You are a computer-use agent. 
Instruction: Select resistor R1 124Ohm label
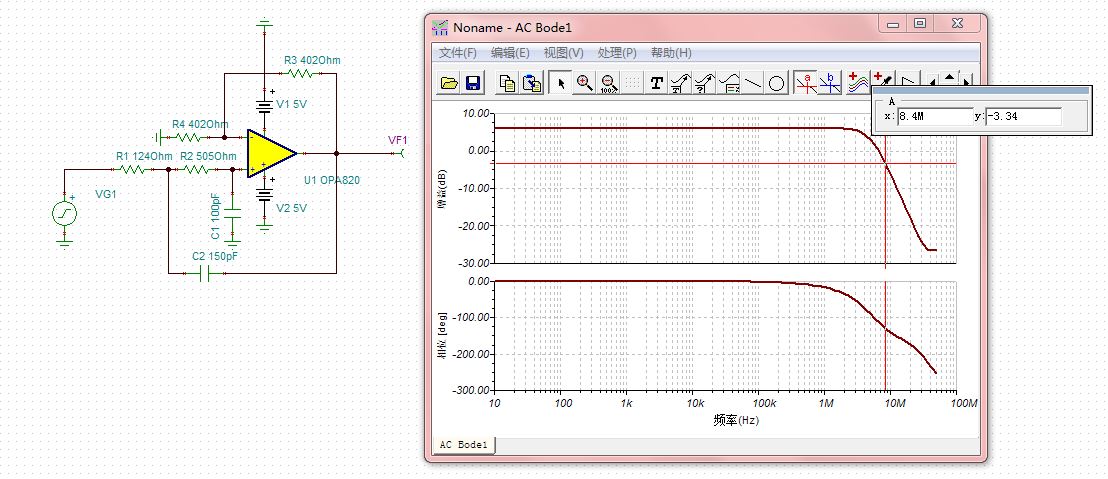pyautogui.click(x=144, y=156)
